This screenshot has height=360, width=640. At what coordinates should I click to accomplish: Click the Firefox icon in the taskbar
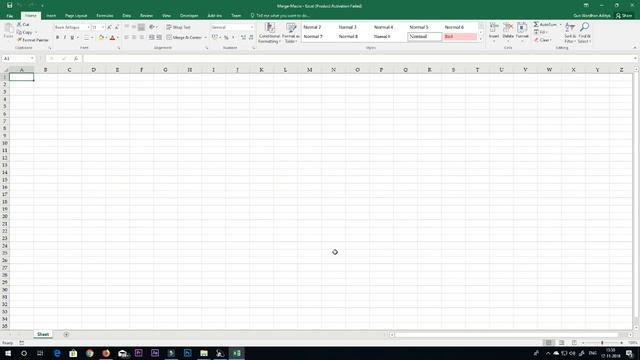coord(106,353)
